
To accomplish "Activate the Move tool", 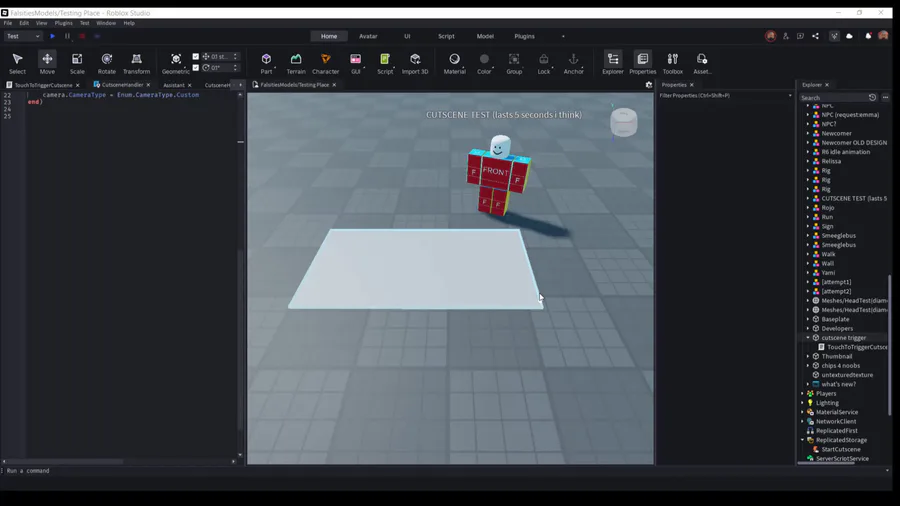I will (47, 63).
